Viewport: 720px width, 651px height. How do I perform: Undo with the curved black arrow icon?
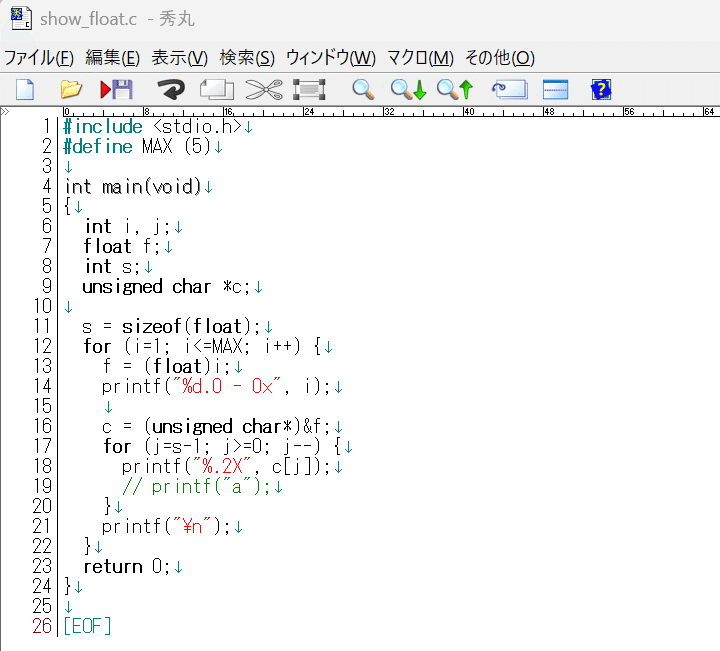171,89
